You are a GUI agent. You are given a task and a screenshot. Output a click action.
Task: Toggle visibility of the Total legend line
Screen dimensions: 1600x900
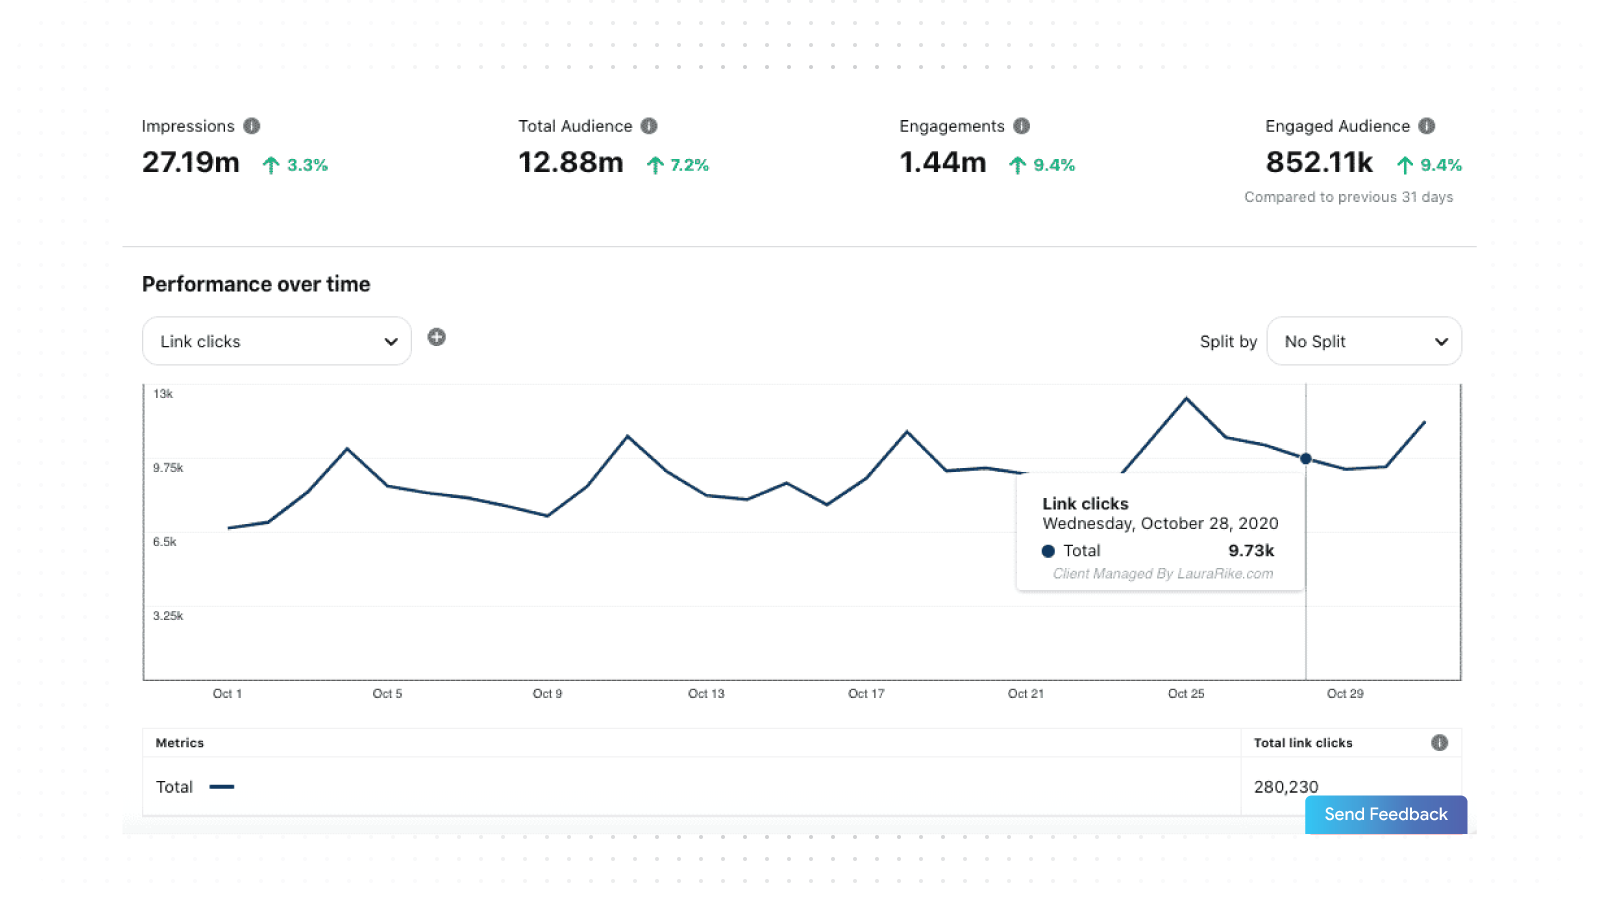point(221,787)
